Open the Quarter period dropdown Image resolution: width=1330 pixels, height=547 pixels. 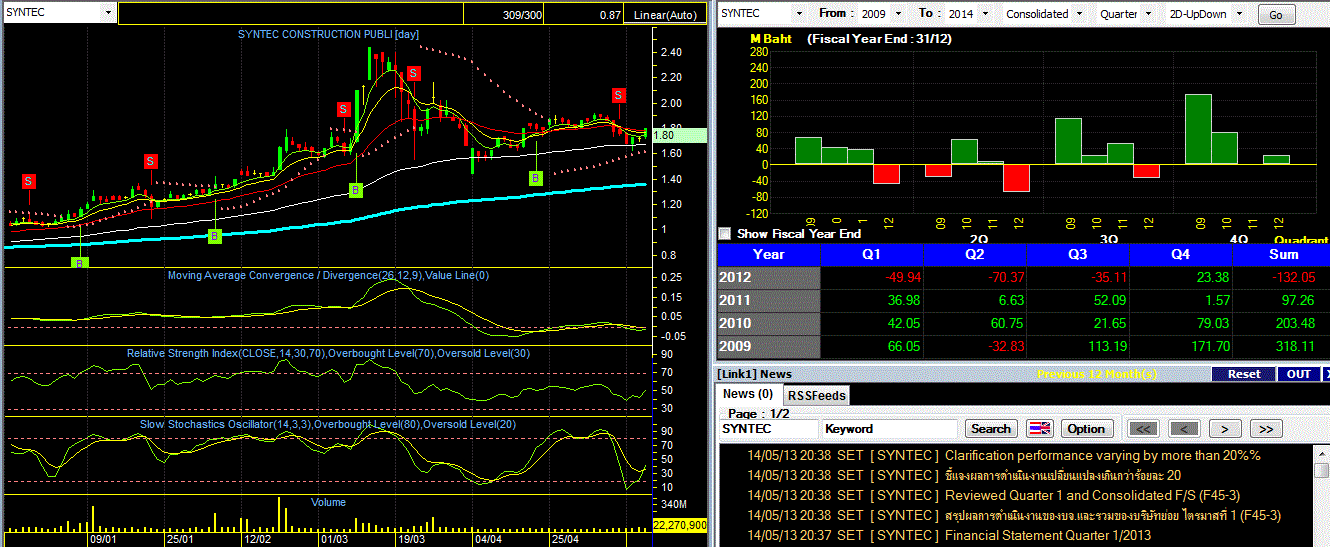click(1150, 14)
